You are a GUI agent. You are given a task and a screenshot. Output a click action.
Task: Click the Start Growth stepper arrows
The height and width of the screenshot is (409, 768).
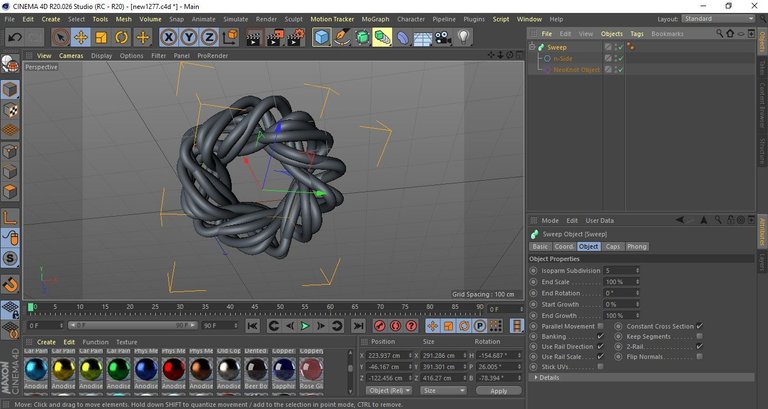pyautogui.click(x=637, y=304)
